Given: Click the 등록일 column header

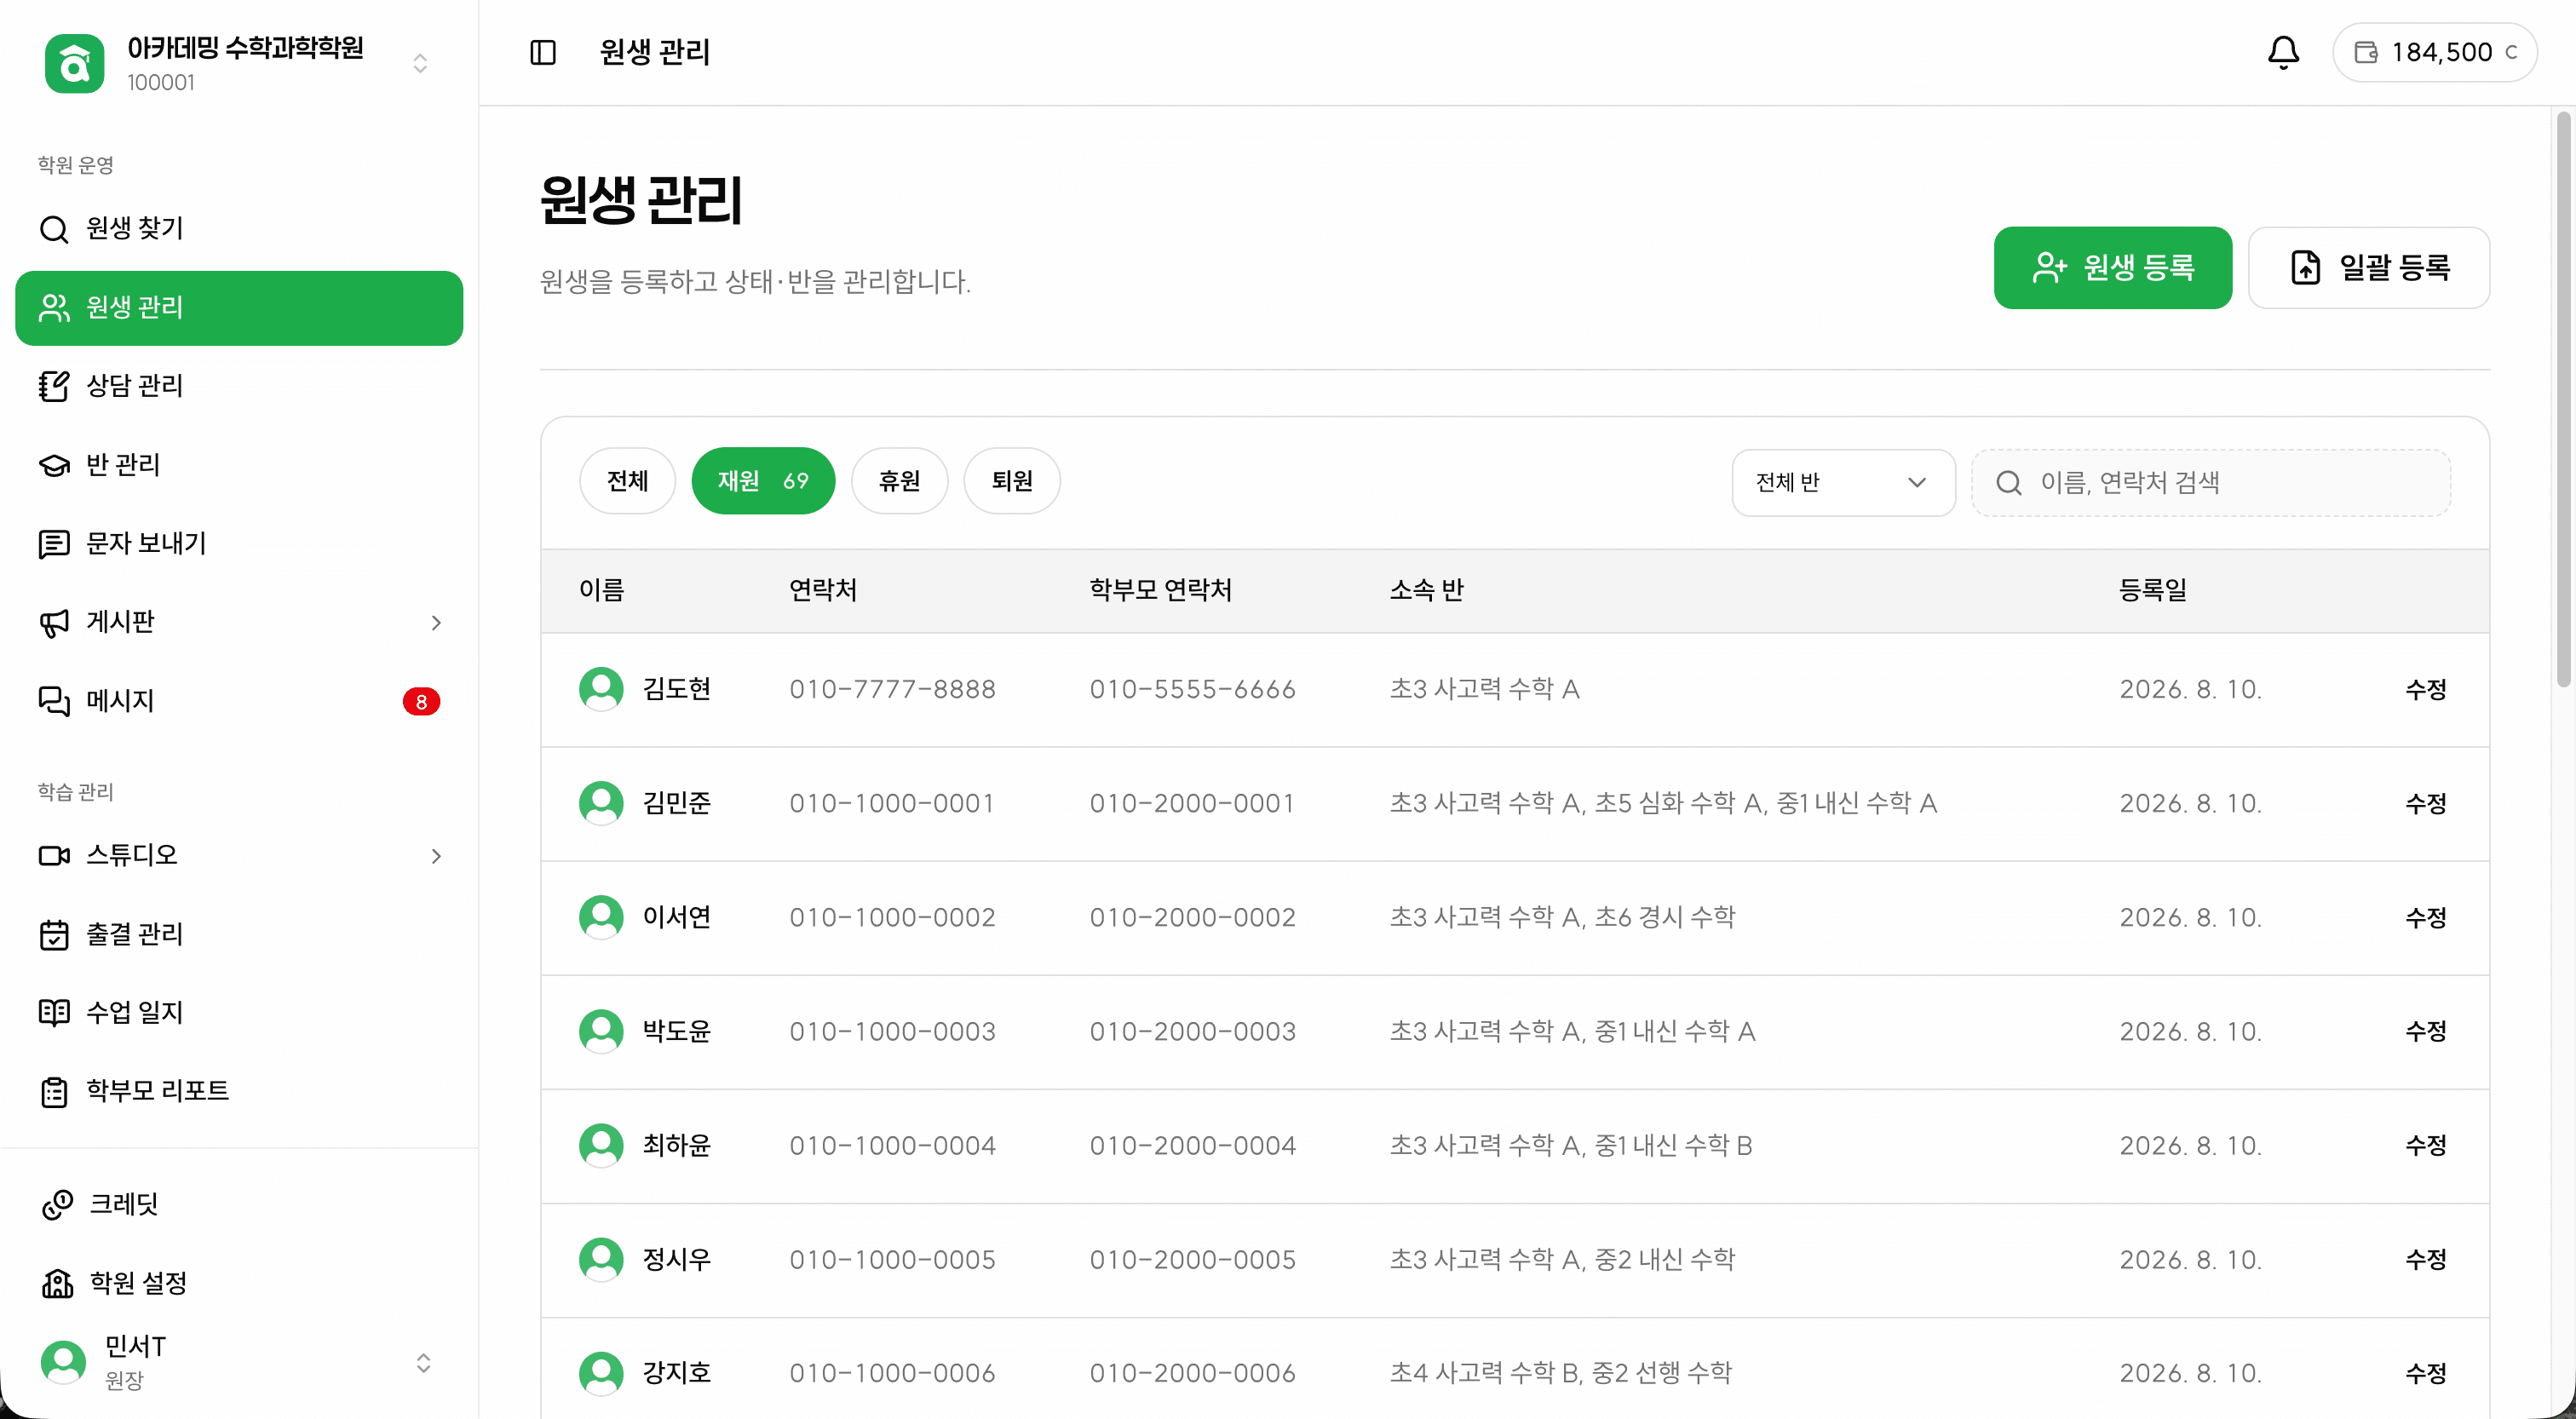Looking at the screenshot, I should point(2153,591).
